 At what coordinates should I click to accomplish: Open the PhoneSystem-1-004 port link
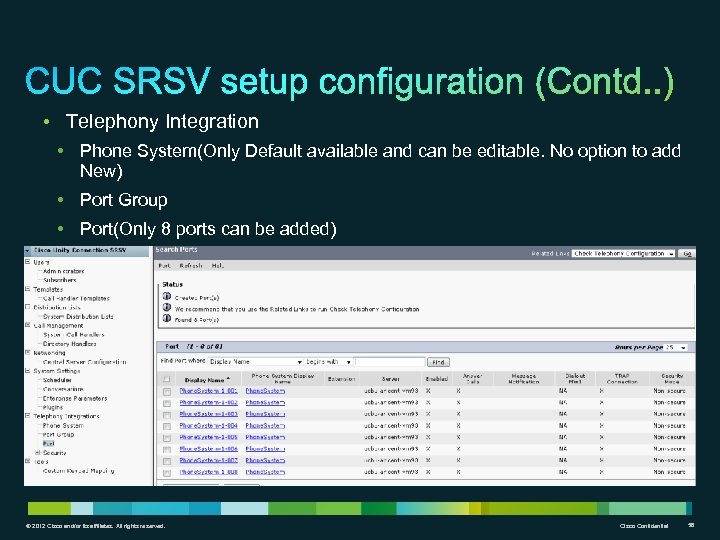tap(208, 426)
